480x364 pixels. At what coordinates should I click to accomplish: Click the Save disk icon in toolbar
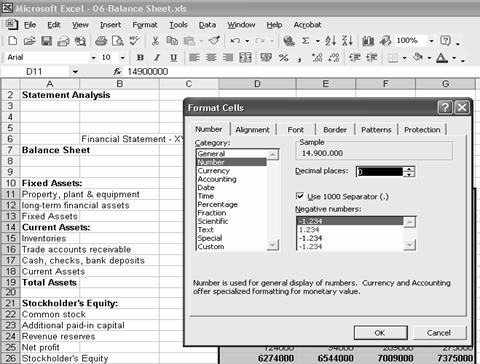tap(46, 41)
